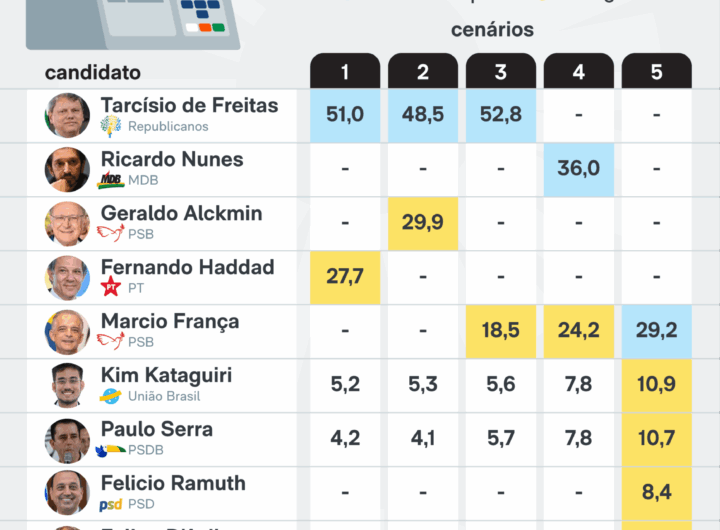Click the 36,0 value for Ricardo Nunes
The height and width of the screenshot is (530, 720).
pos(579,169)
